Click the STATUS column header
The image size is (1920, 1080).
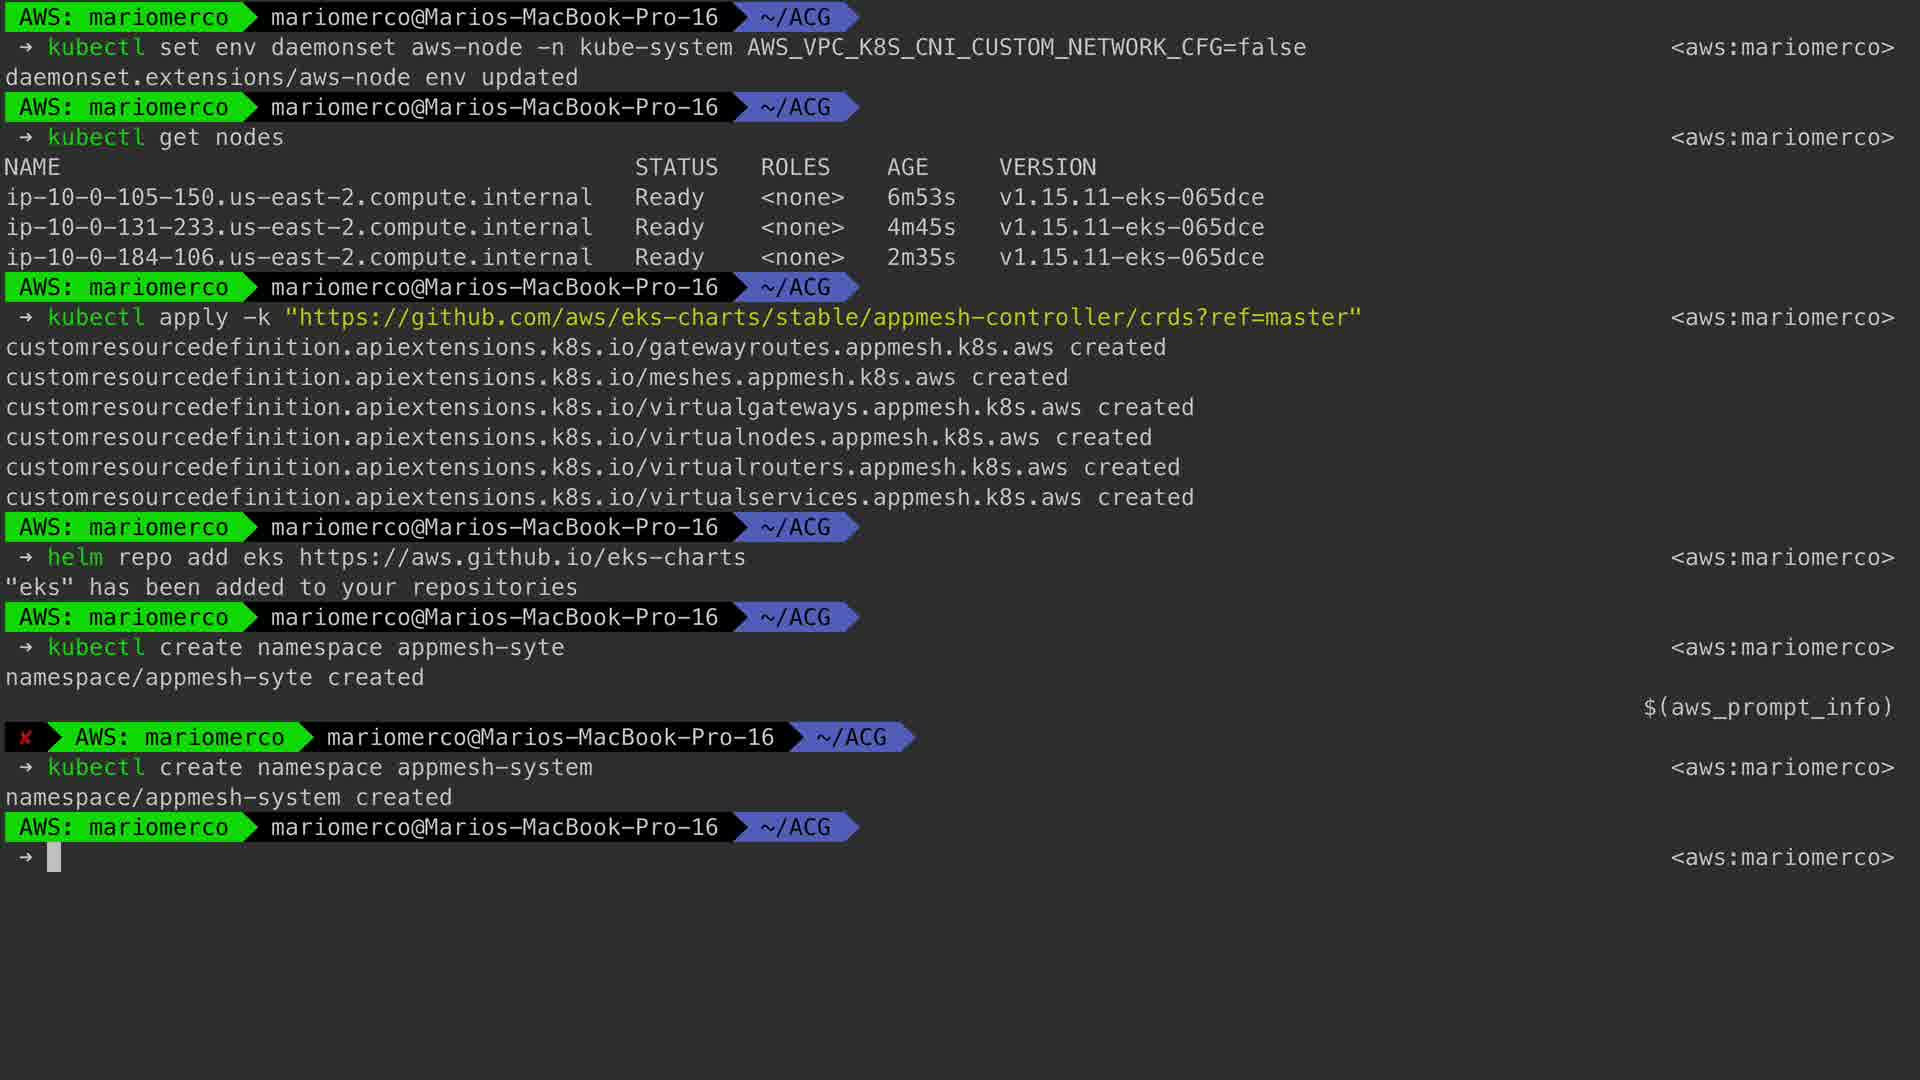[x=676, y=168]
